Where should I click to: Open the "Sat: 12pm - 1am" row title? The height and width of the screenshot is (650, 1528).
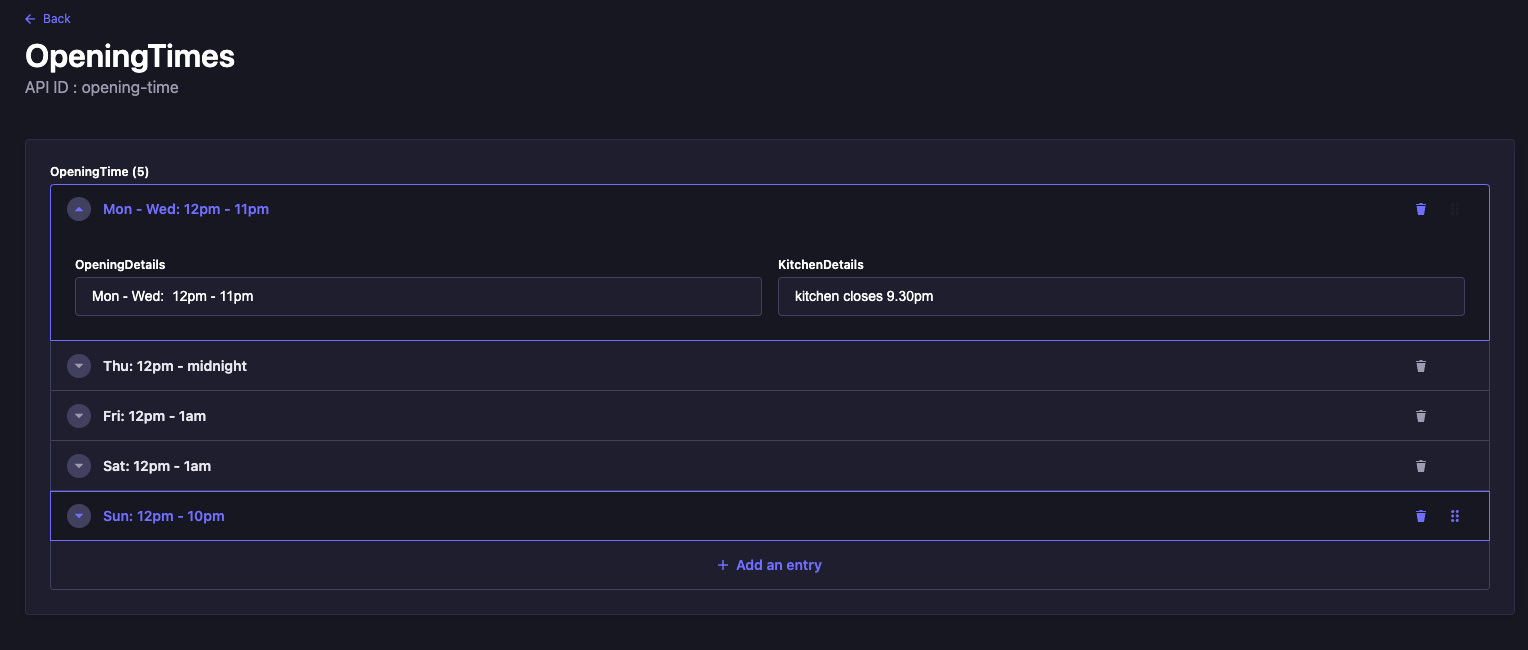[x=157, y=466]
